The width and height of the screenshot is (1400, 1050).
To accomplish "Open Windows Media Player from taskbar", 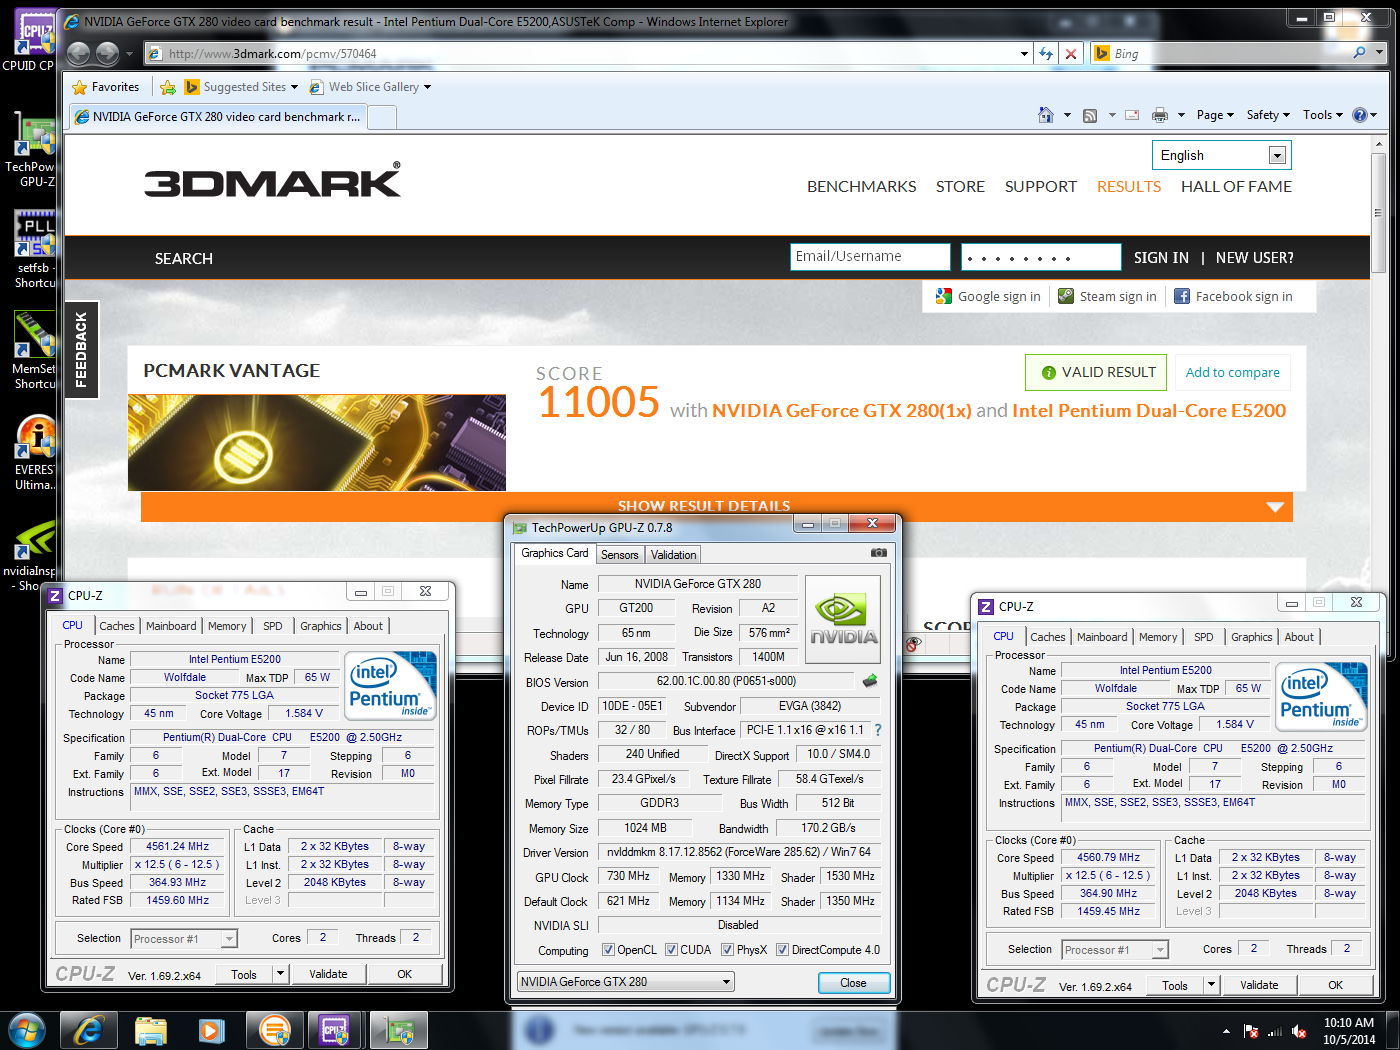I will [x=212, y=1030].
